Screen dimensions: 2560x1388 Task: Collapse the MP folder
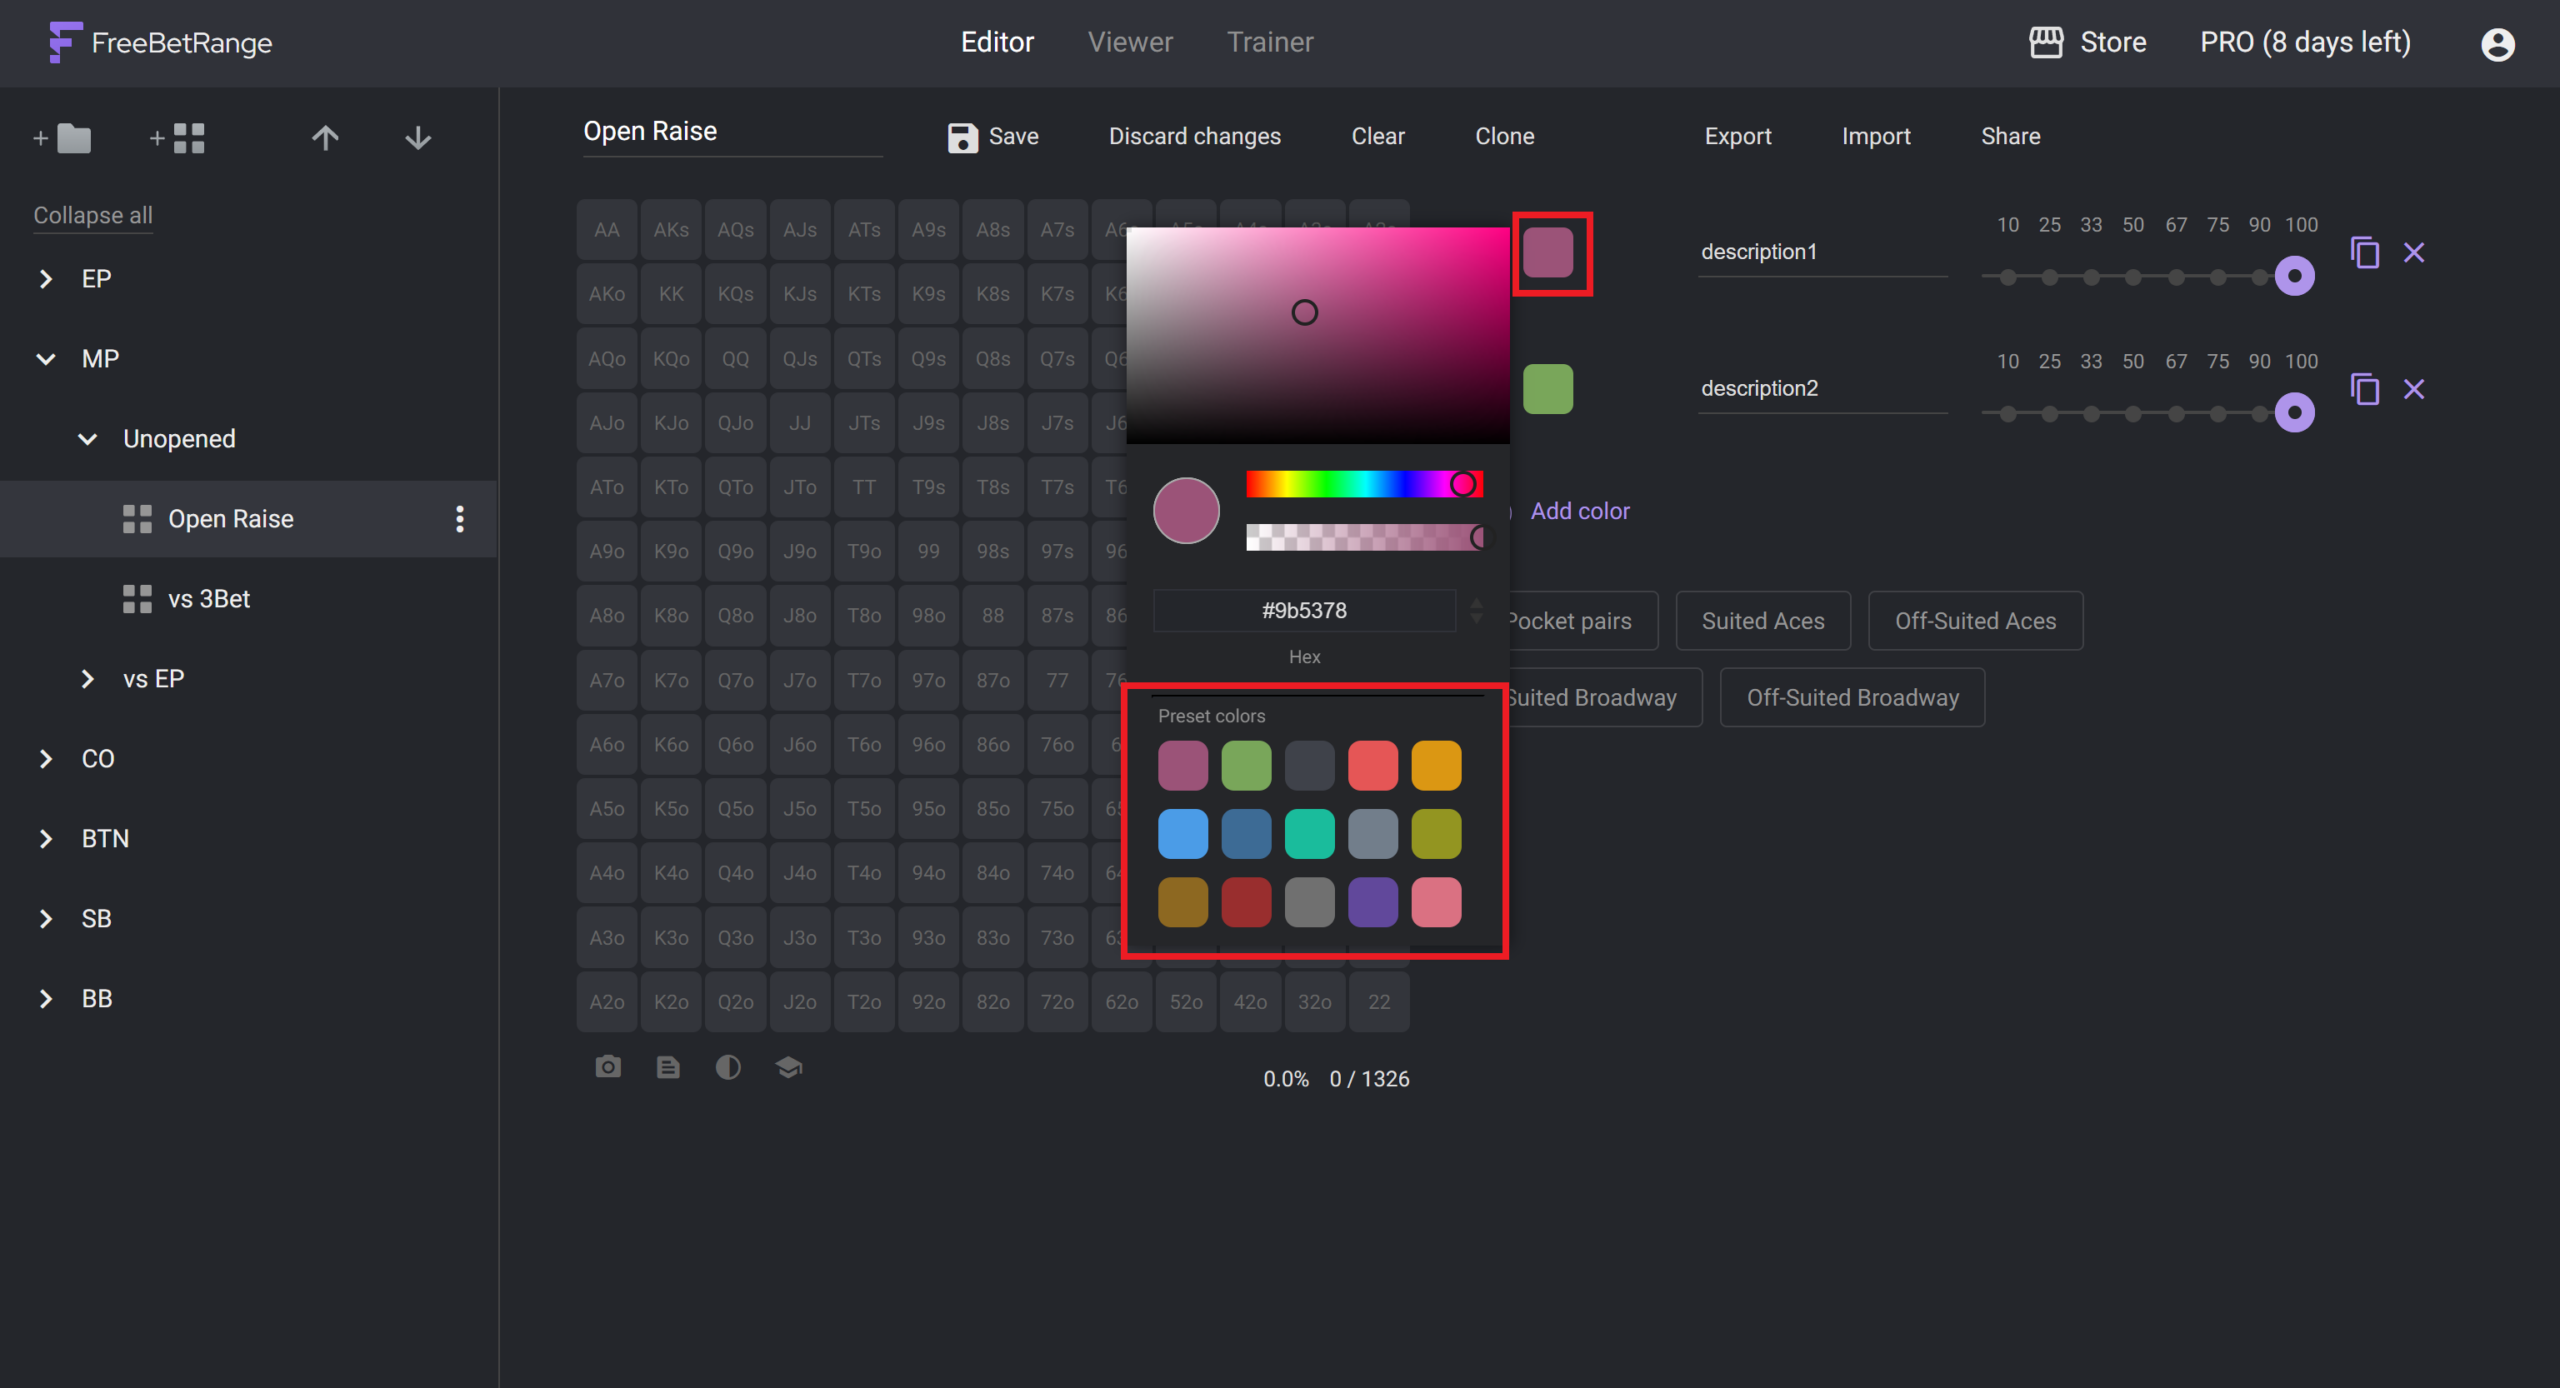tap(46, 359)
